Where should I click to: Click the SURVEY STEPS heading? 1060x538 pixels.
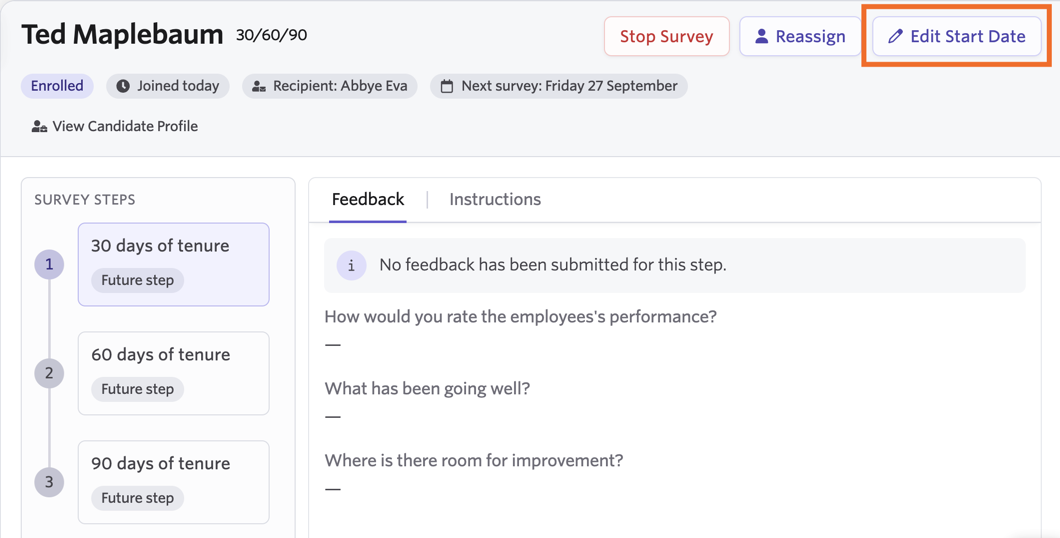85,199
